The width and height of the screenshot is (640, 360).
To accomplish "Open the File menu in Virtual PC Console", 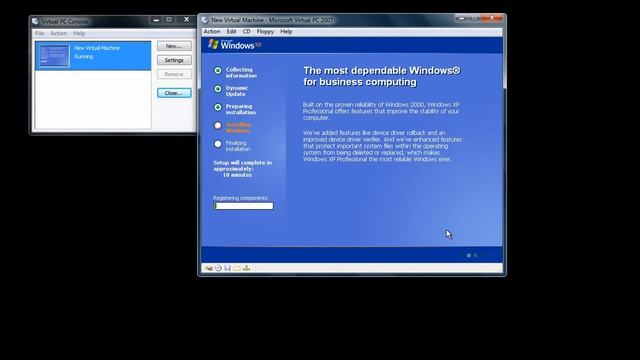I will click(x=39, y=33).
